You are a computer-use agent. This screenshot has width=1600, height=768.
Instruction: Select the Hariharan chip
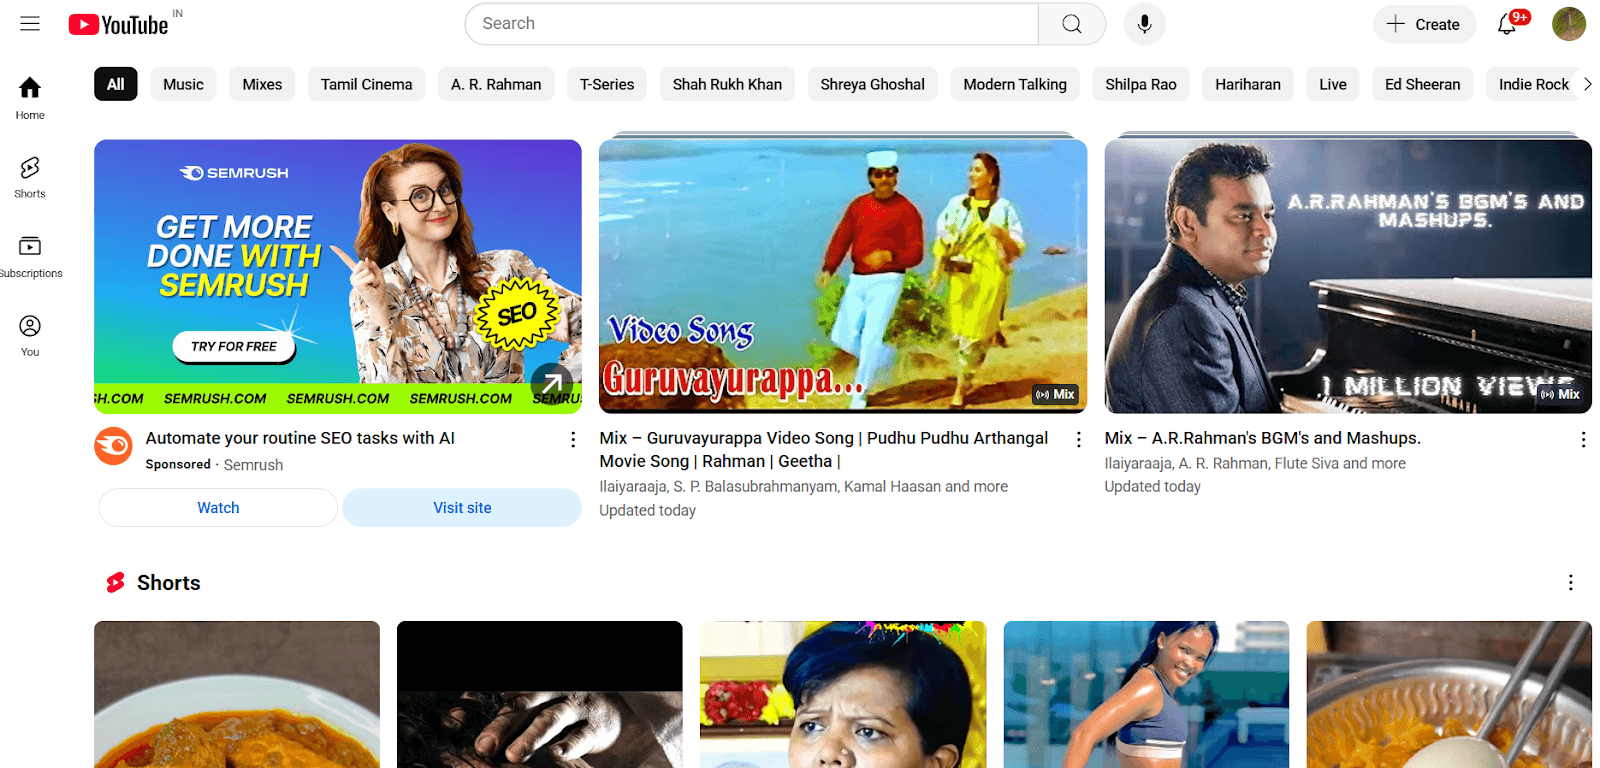click(1248, 84)
